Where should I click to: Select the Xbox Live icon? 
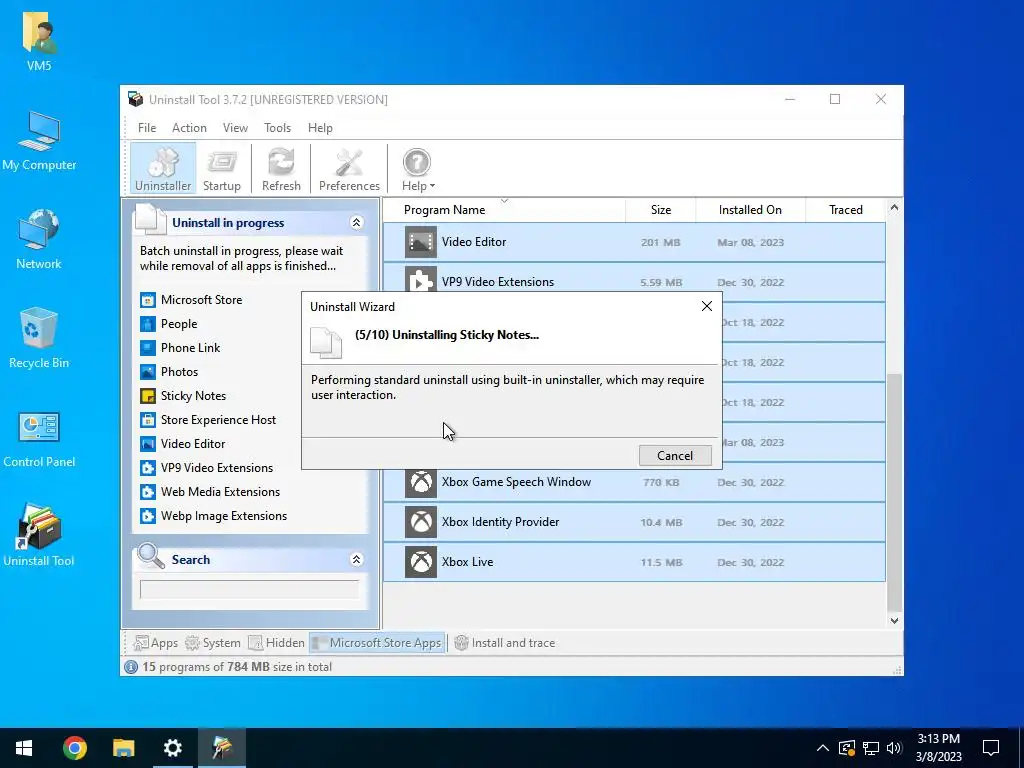pos(421,562)
